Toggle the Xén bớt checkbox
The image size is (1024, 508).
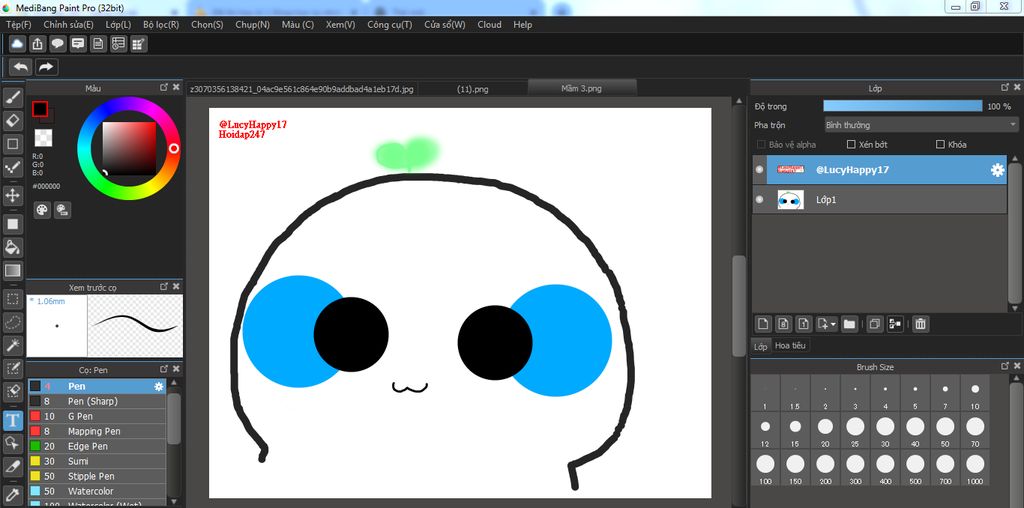point(851,144)
